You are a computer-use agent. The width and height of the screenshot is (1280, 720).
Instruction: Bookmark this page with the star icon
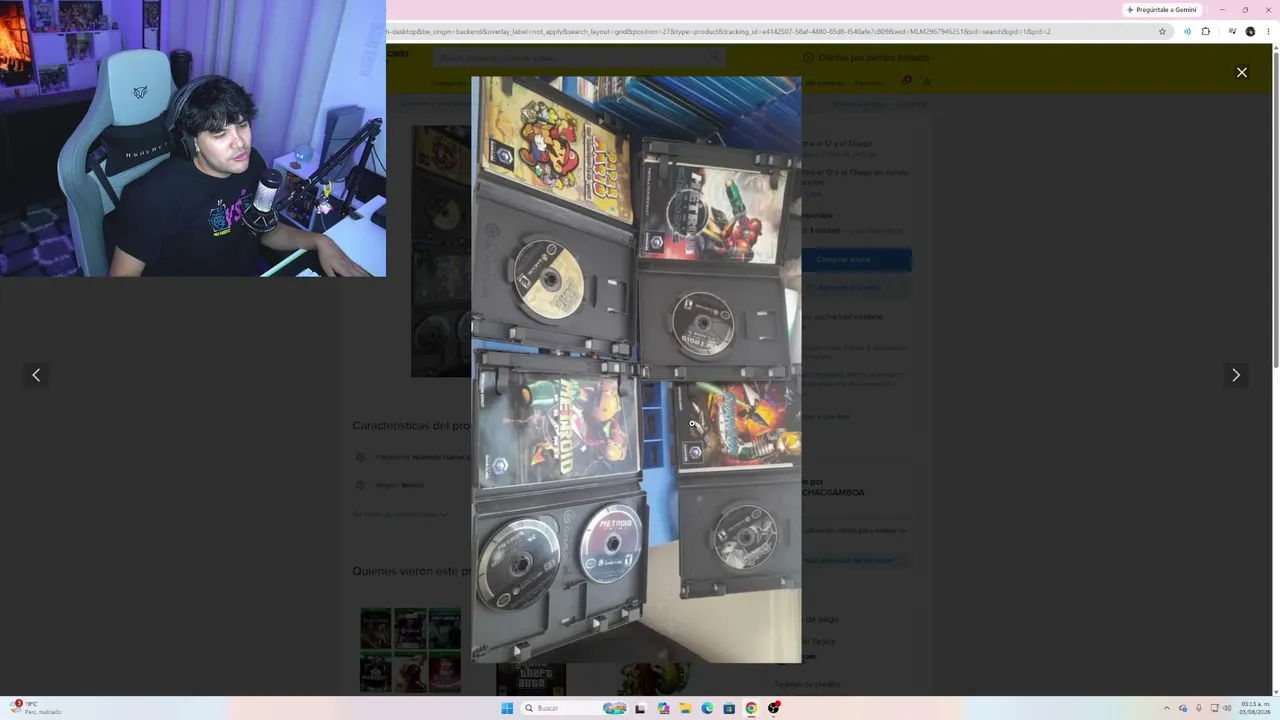1162,31
